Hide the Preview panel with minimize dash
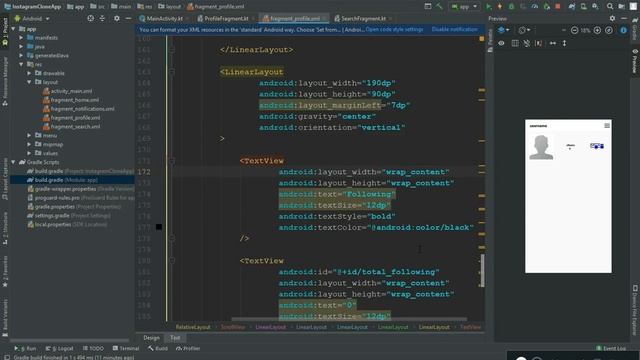Screen dimensions: 640x360 coord(624,18)
